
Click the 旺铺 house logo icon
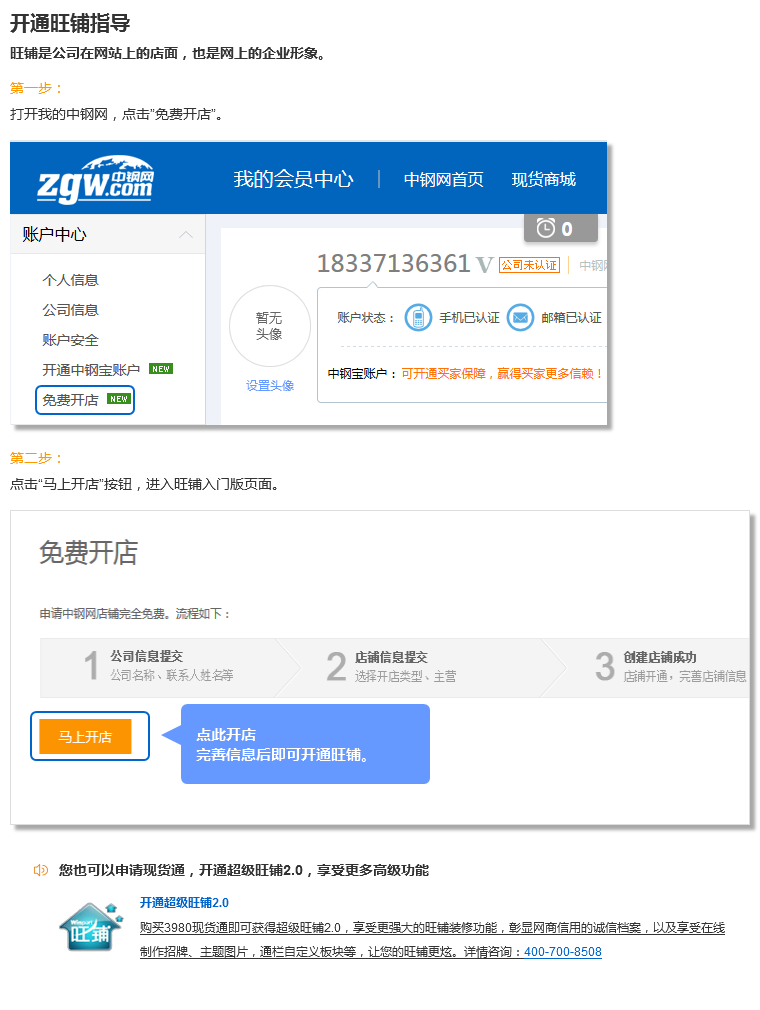pos(91,927)
